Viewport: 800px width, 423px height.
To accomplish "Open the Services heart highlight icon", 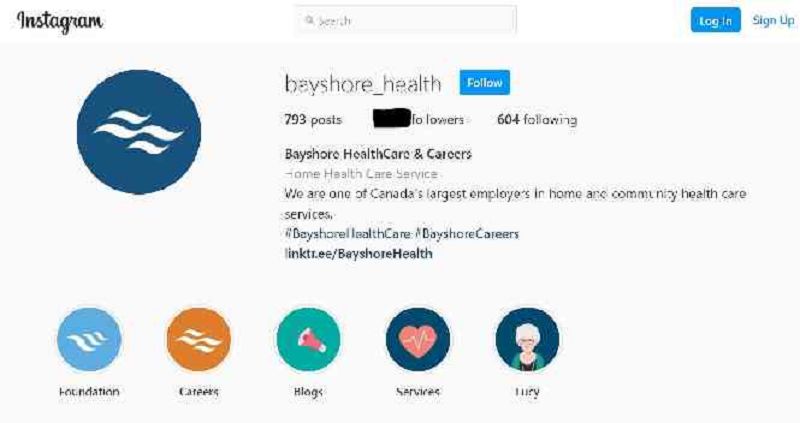I will click(x=418, y=339).
